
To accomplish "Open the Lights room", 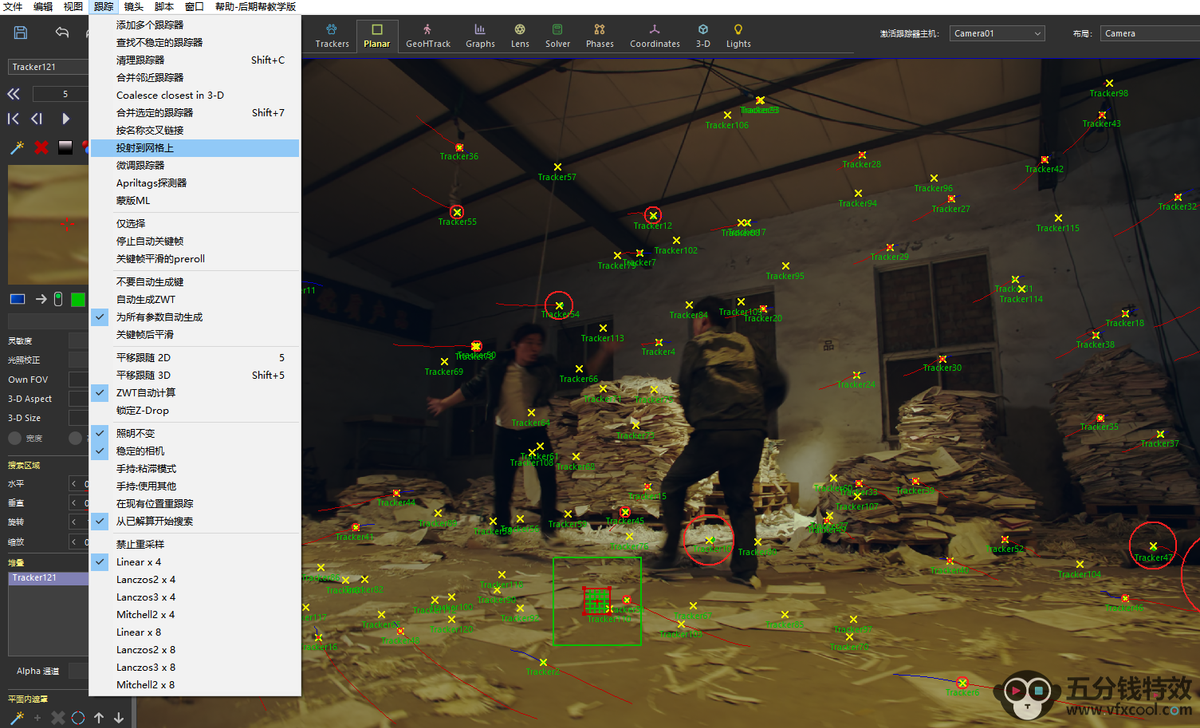I will click(738, 36).
